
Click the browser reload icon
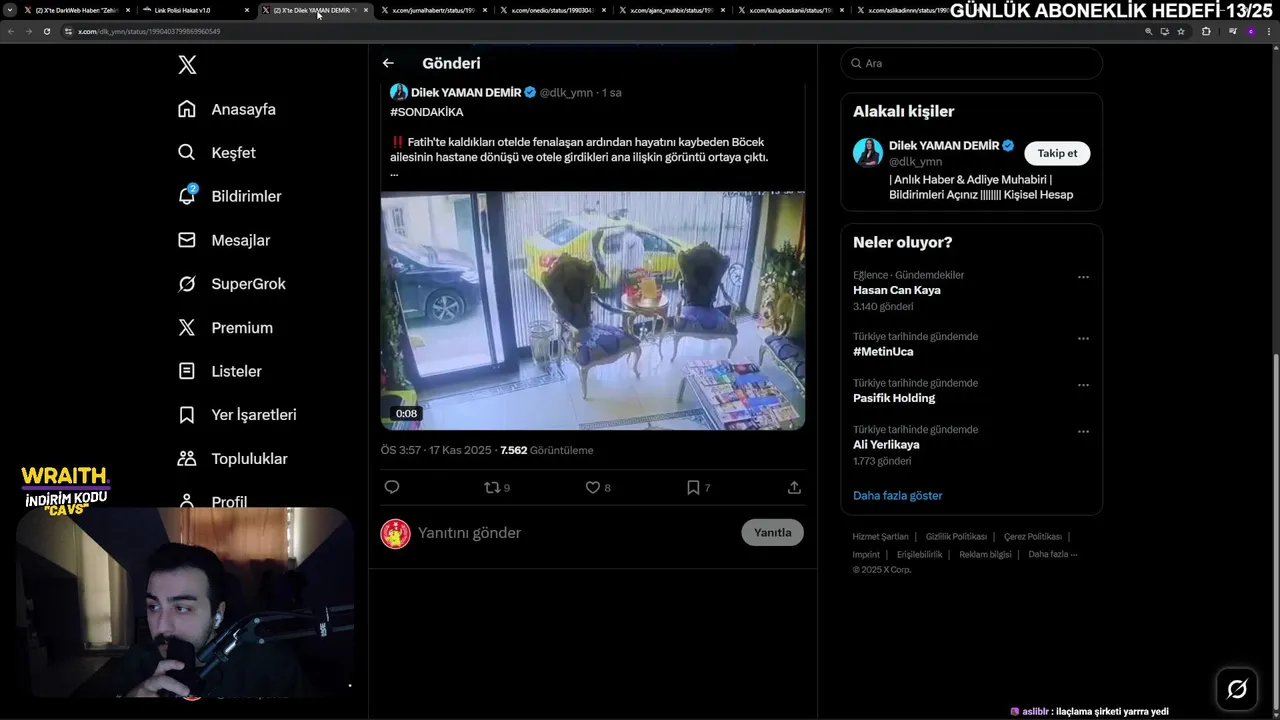pyautogui.click(x=47, y=31)
